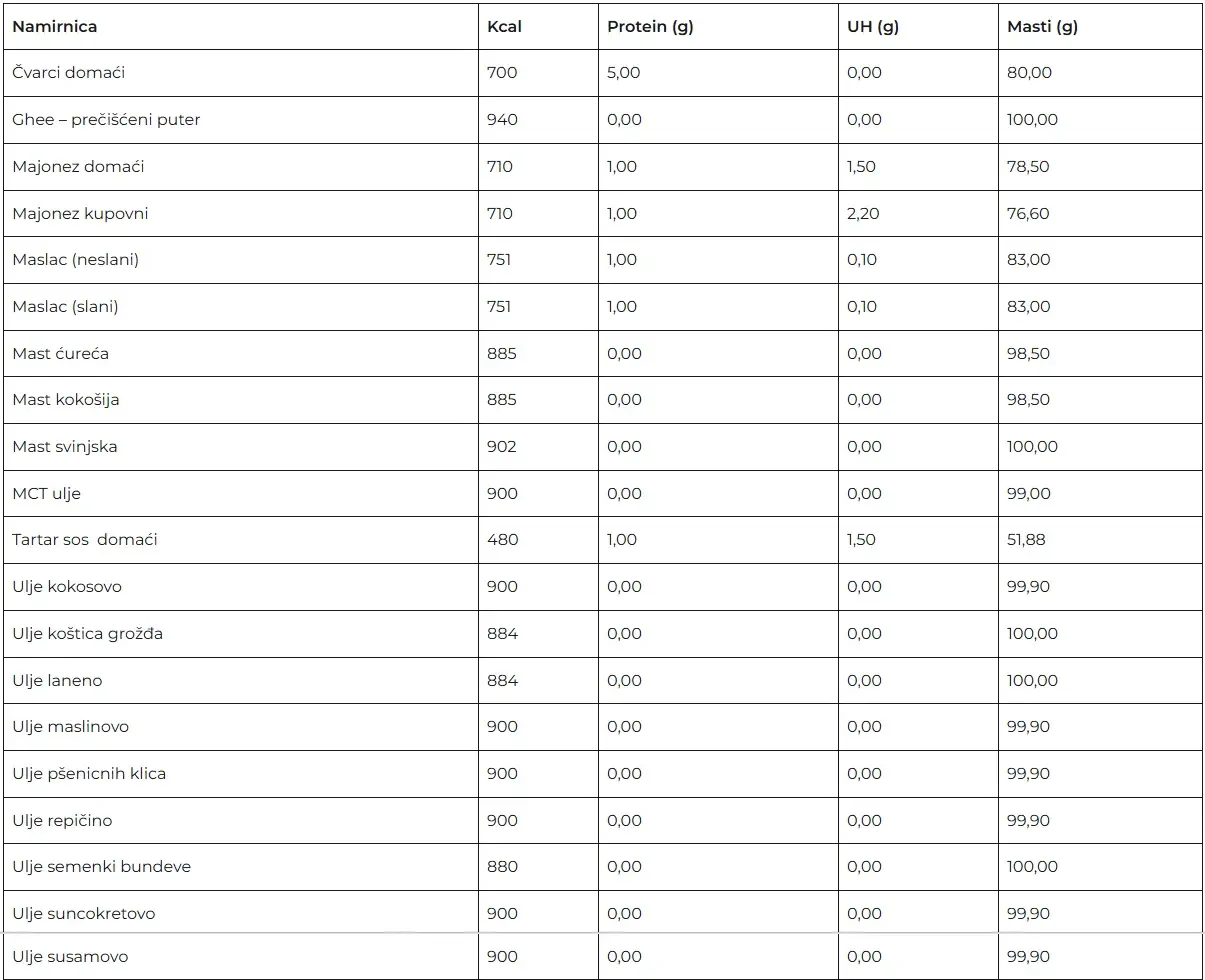Click the Protein (g) column header
Screen dimensions: 1205x980
pyautogui.click(x=650, y=27)
